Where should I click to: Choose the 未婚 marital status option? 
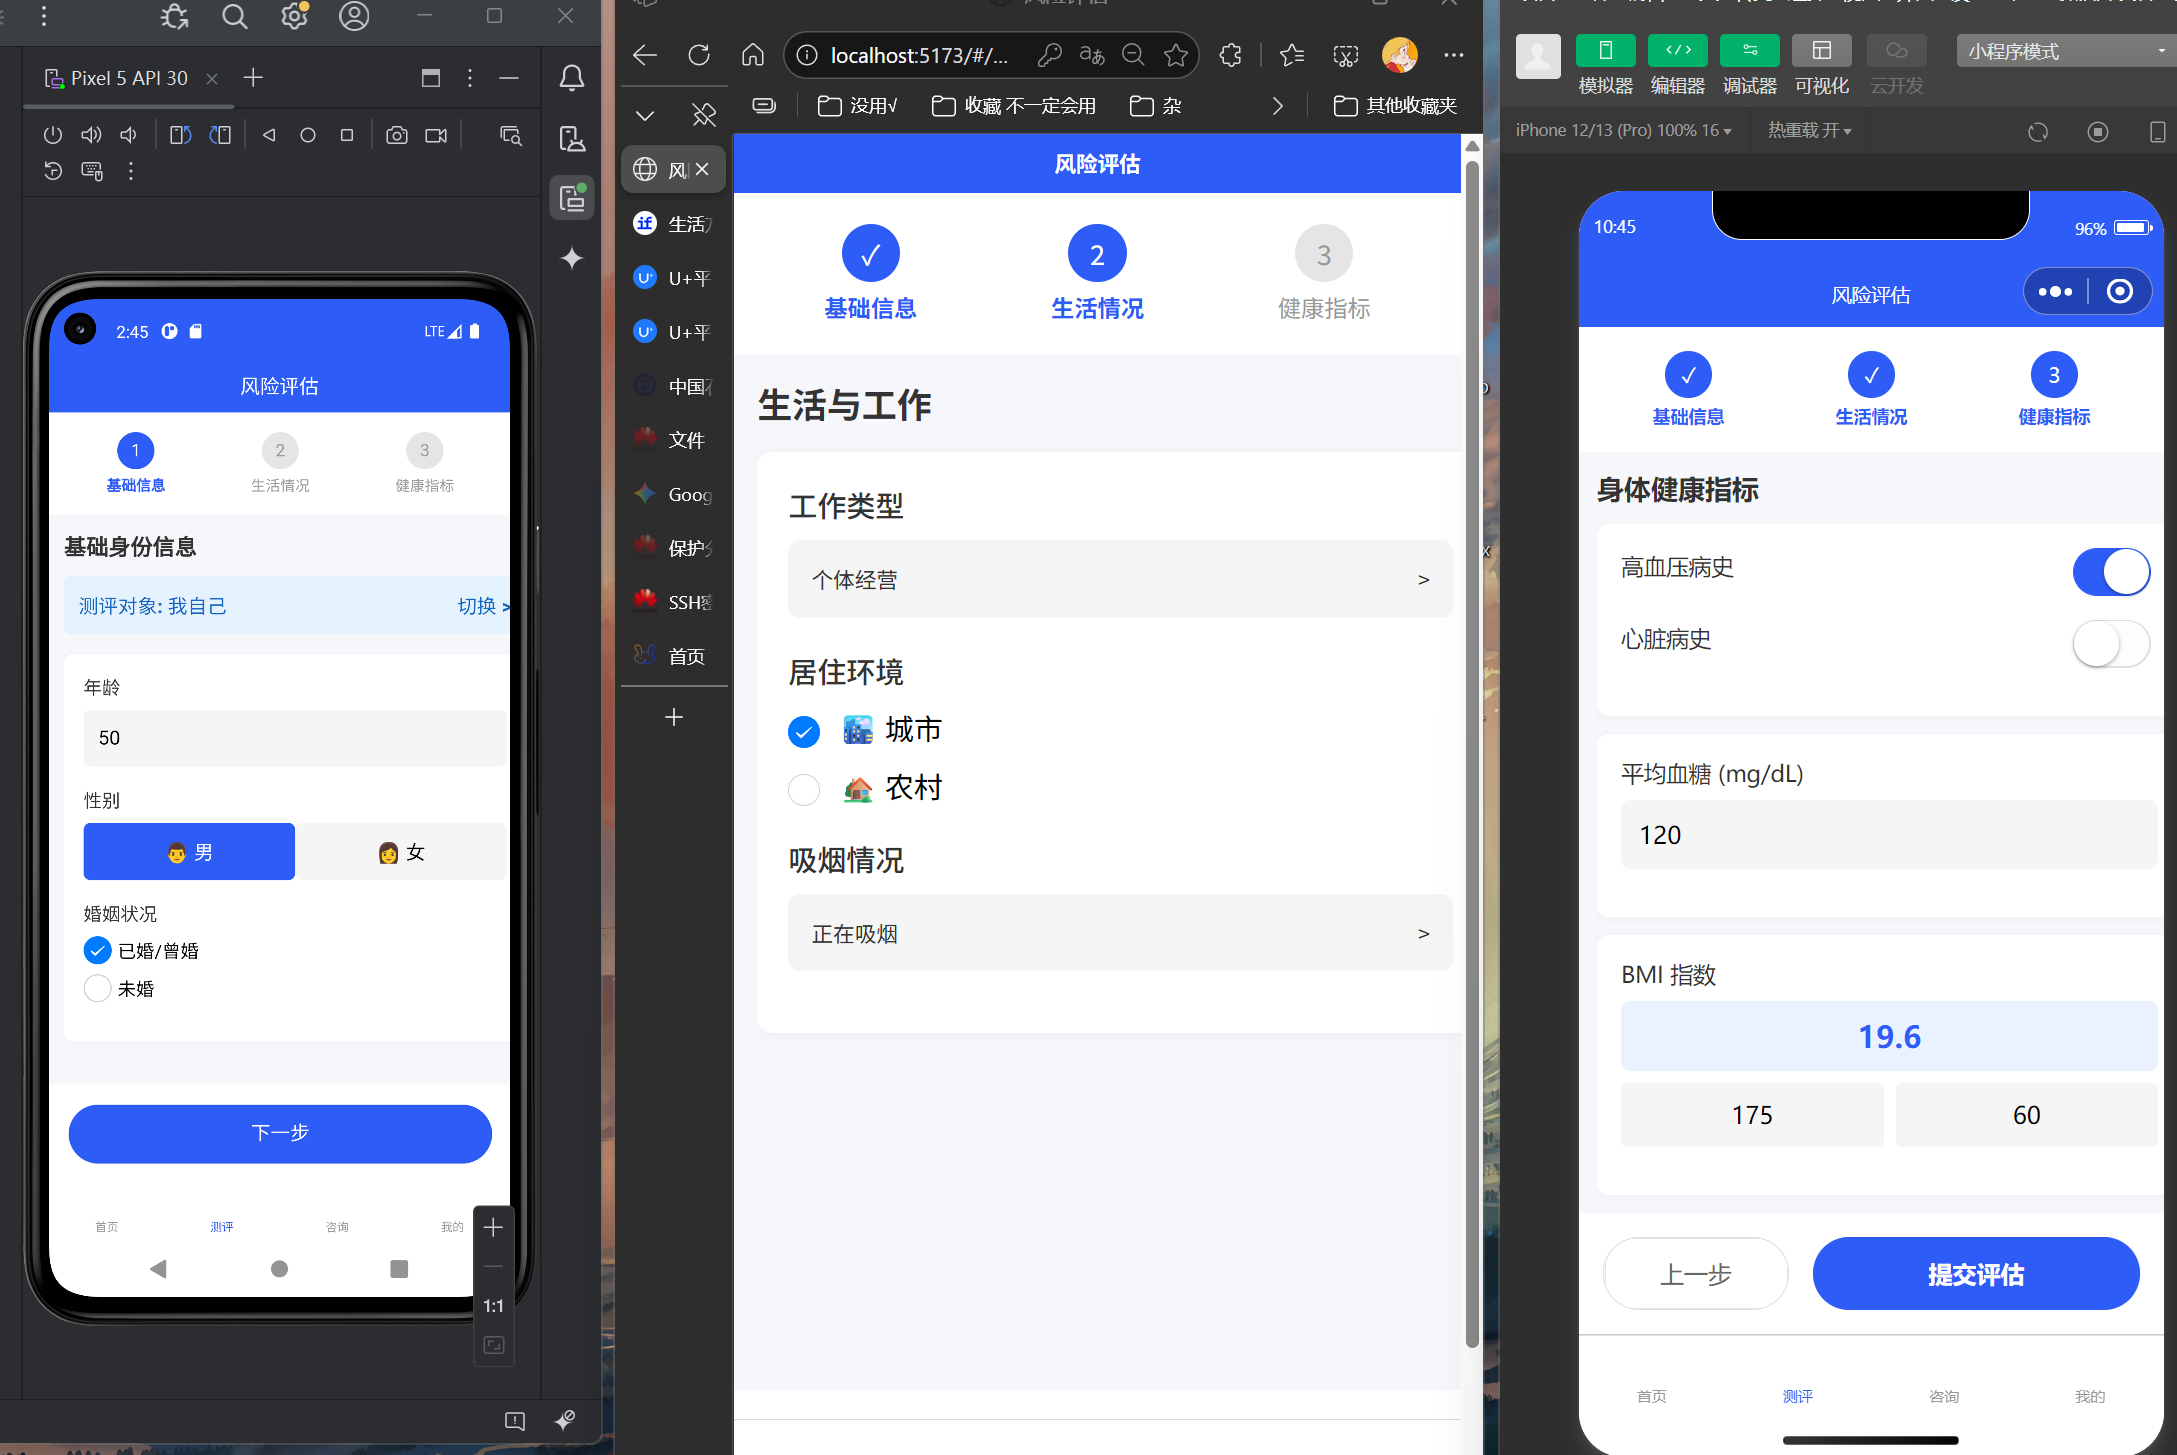click(97, 989)
